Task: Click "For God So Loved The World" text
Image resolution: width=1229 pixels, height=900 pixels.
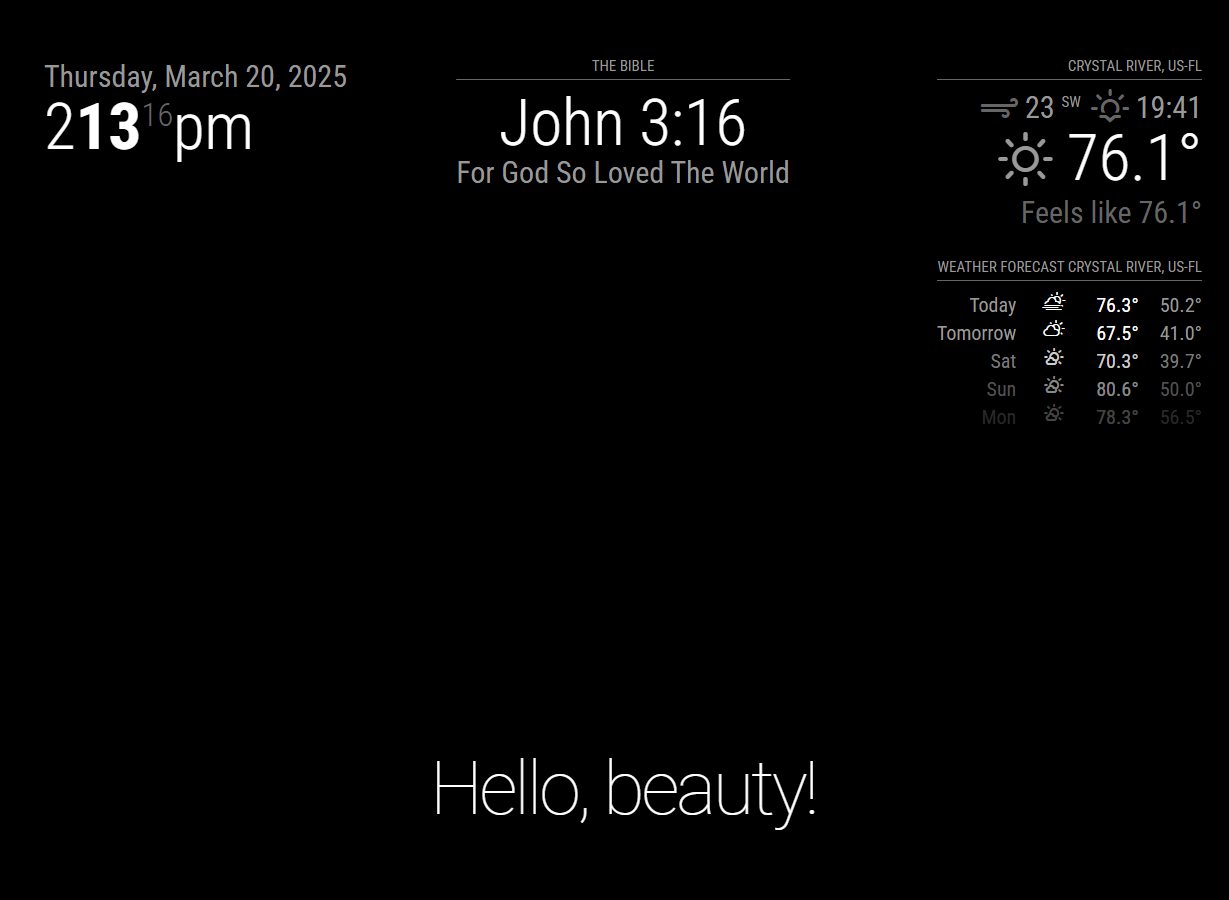Action: [x=622, y=173]
